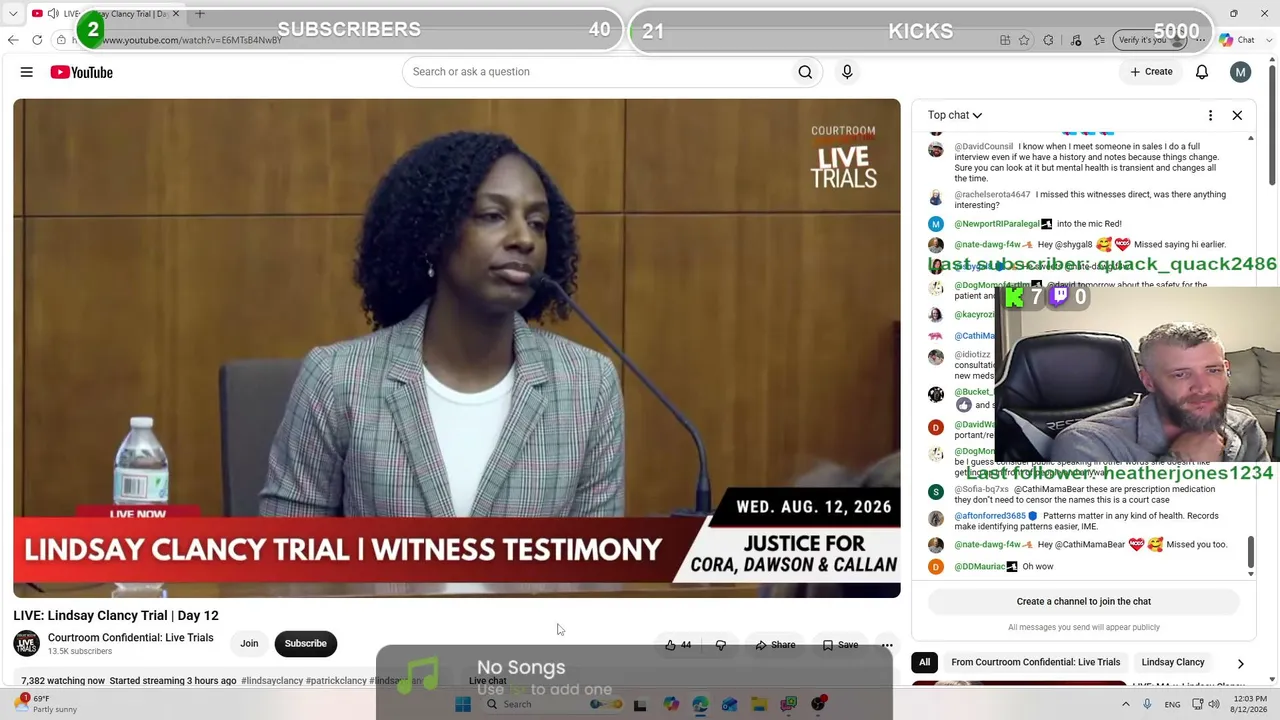The image size is (1280, 720).
Task: Add page to favorites with the star
Action: coord(1024,40)
